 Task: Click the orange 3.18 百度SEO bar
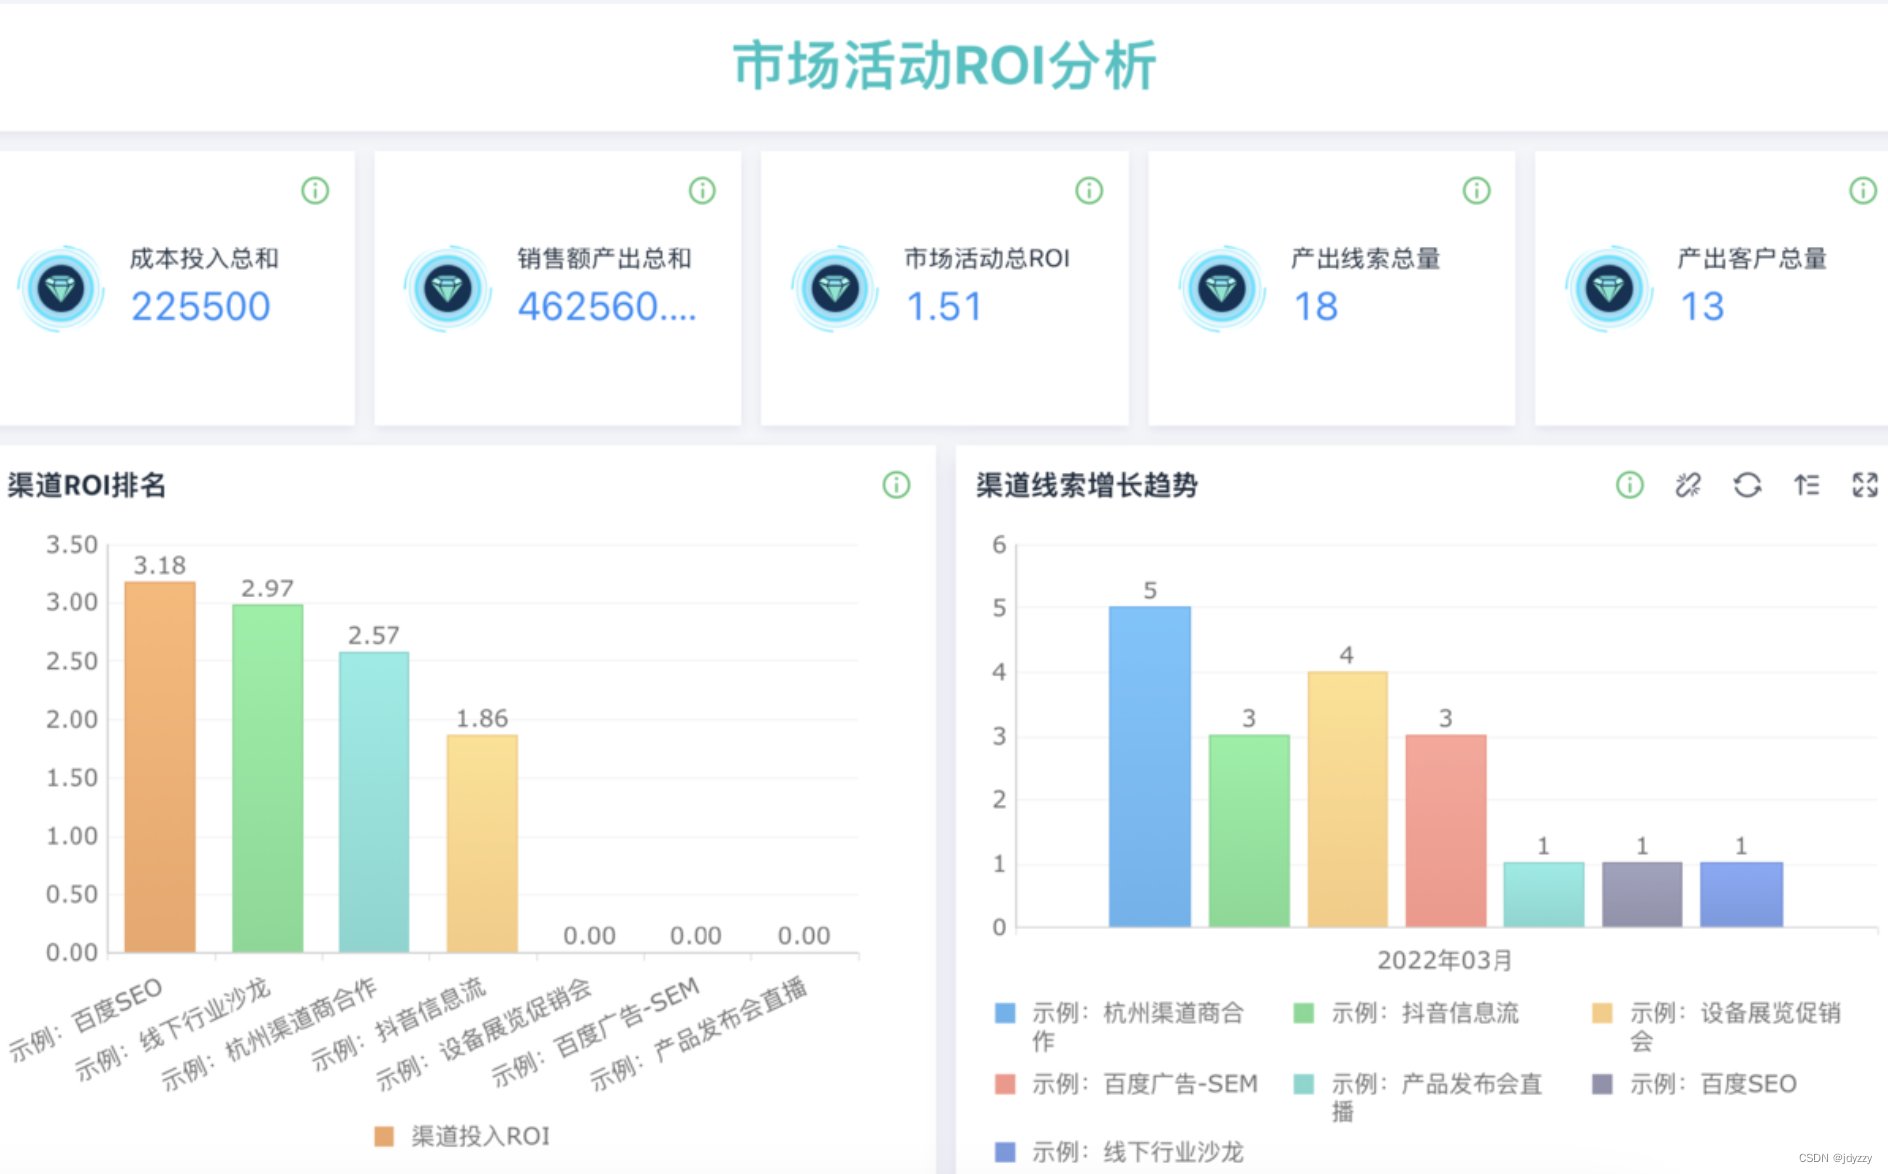tap(160, 767)
